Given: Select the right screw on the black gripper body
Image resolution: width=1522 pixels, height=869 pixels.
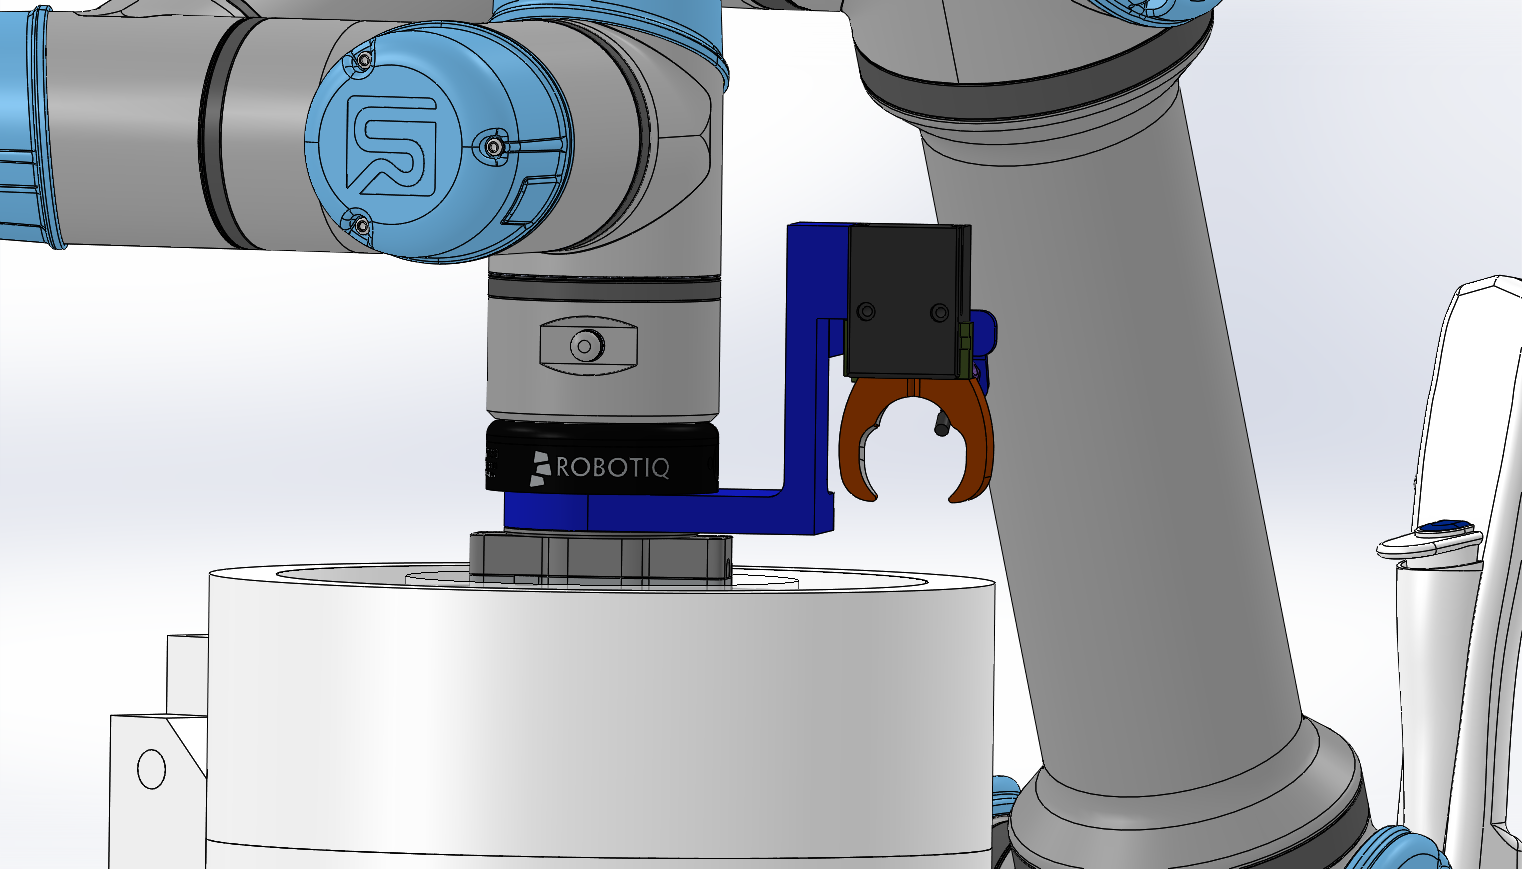Looking at the screenshot, I should point(939,313).
